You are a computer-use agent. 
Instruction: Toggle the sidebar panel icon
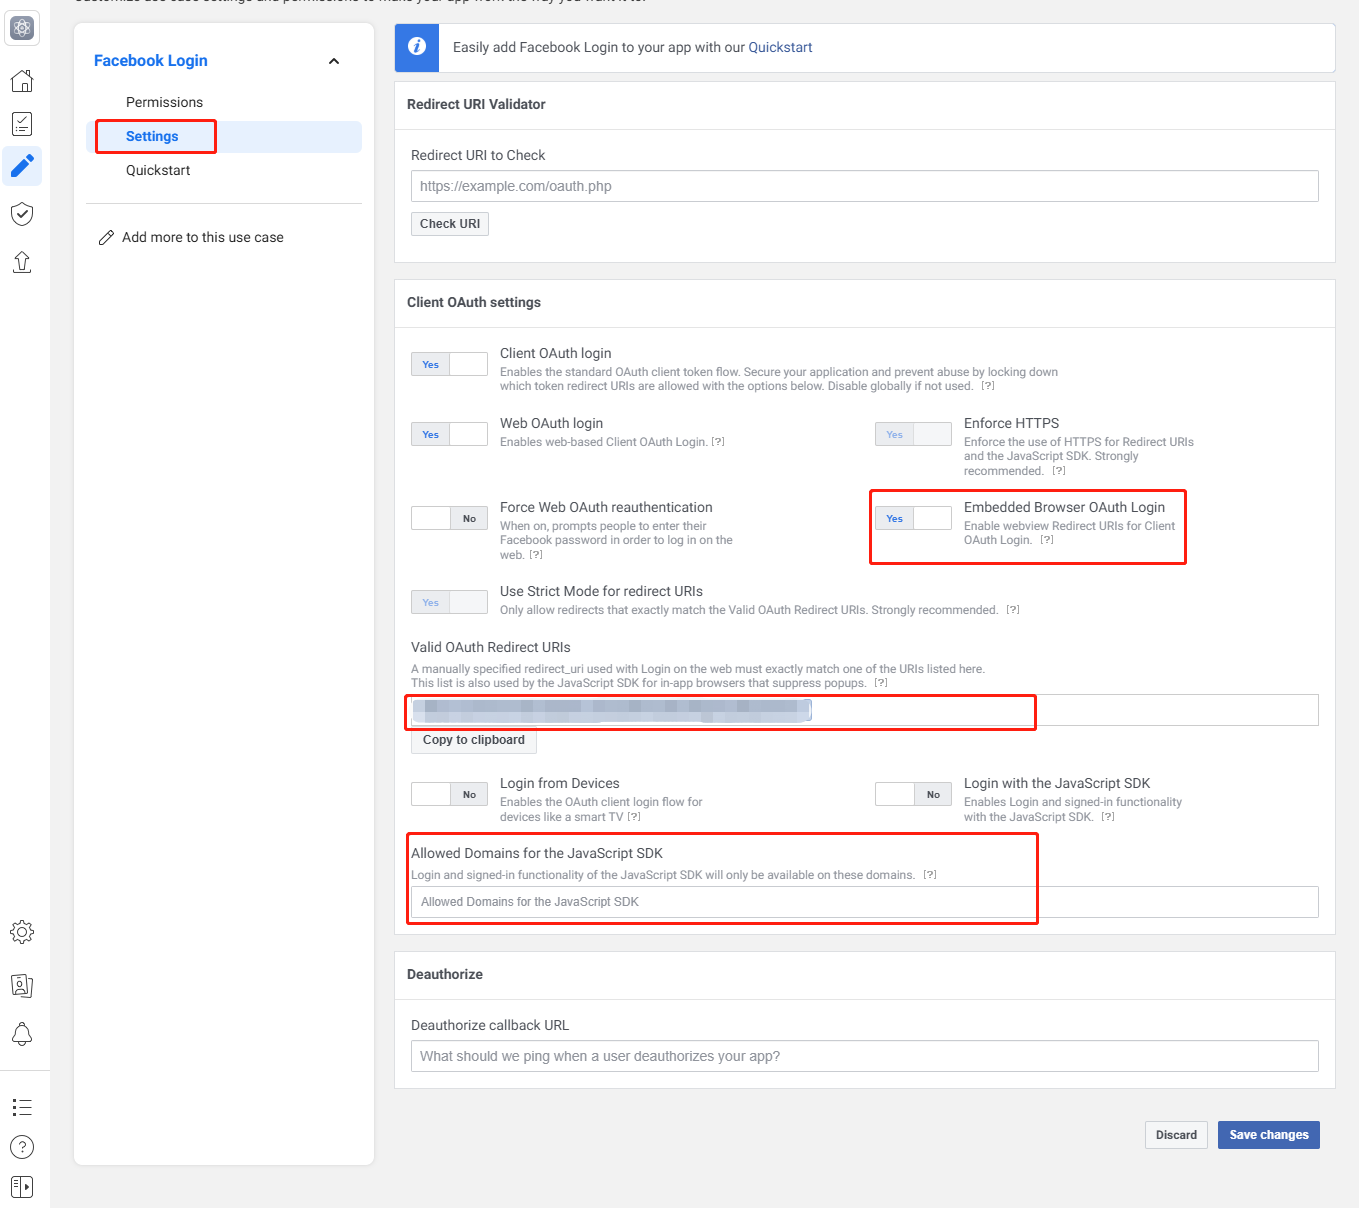click(x=22, y=1187)
